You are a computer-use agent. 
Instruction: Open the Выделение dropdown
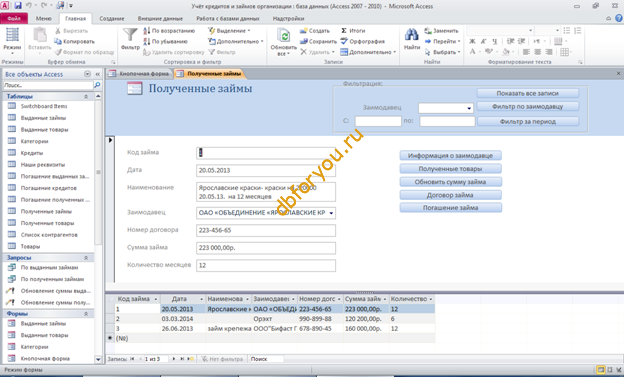click(x=230, y=31)
